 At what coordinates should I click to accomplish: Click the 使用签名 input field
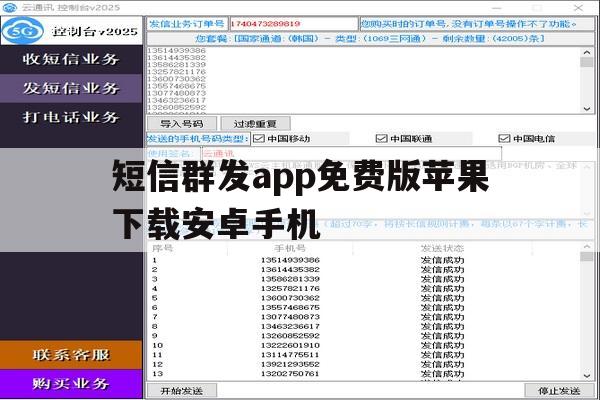[351, 153]
